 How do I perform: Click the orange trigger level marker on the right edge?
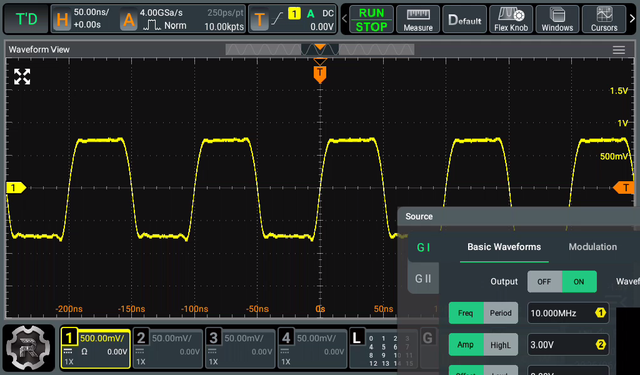[x=623, y=188]
